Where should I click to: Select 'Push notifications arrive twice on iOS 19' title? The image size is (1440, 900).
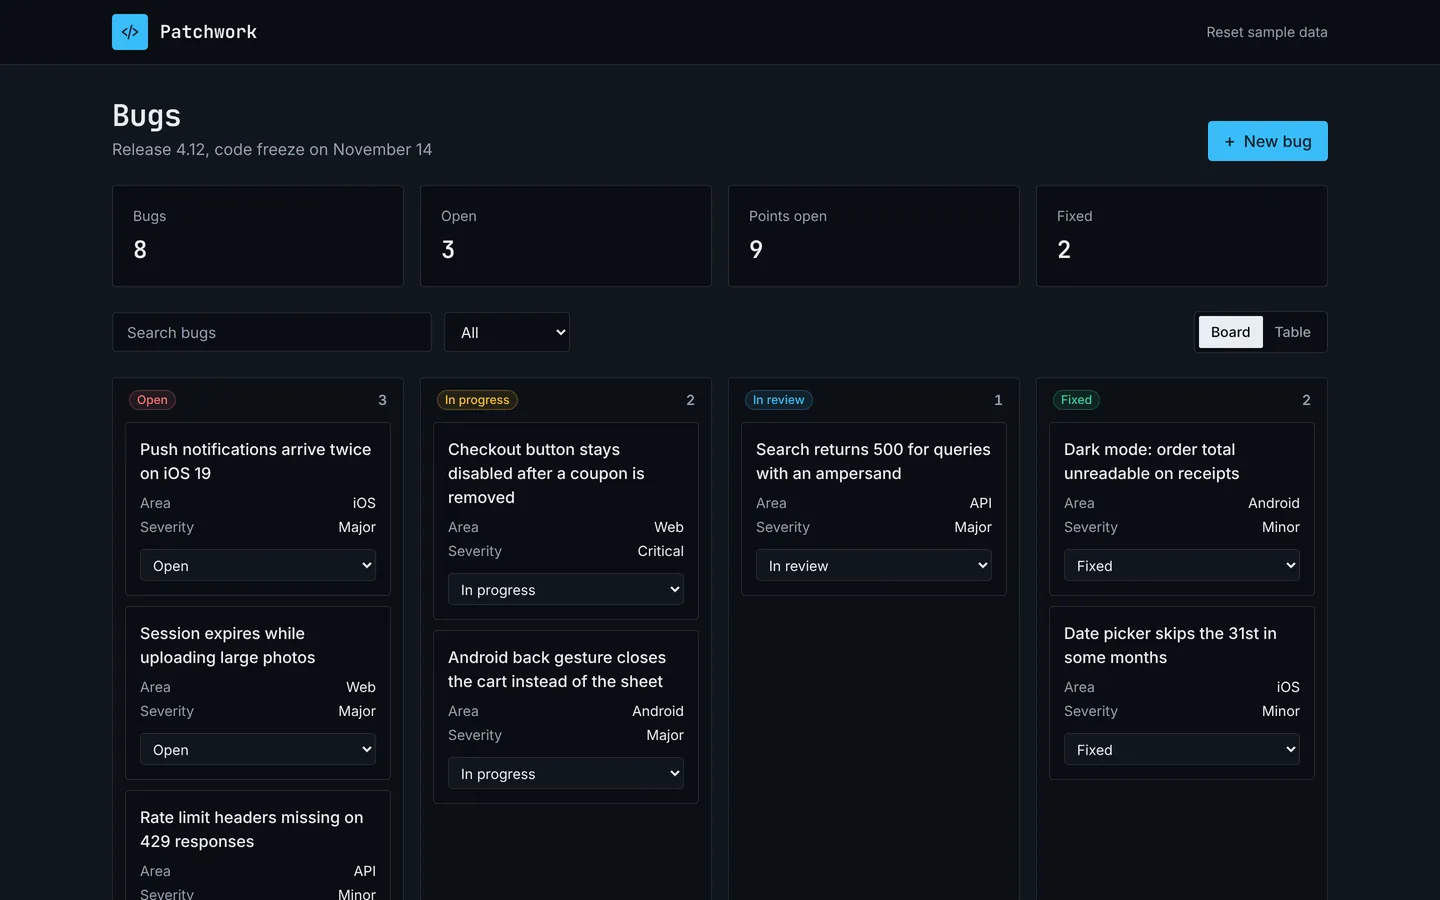pyautogui.click(x=256, y=461)
